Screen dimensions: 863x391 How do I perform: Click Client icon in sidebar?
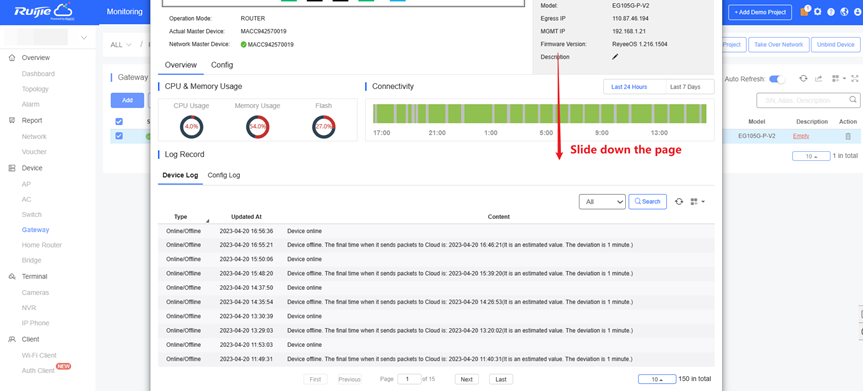12,339
